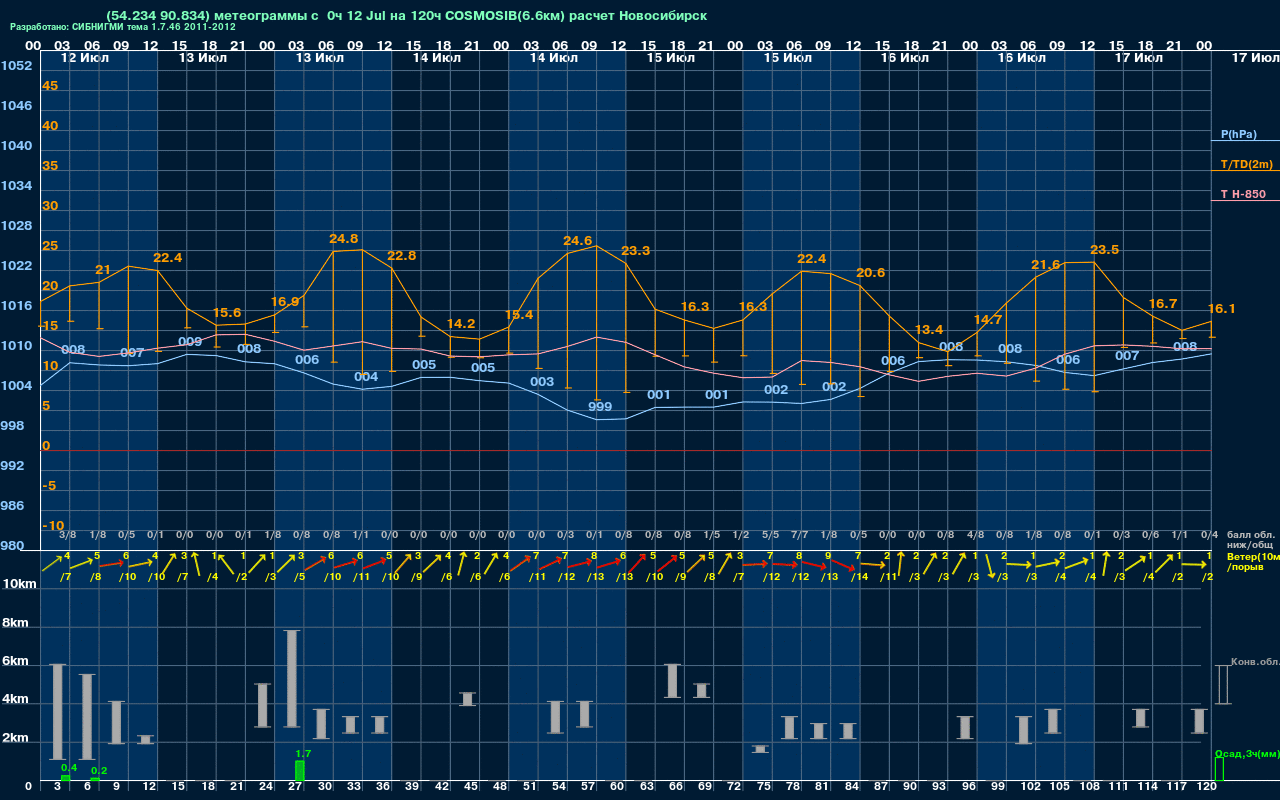Click the Конв.обл. legend label
The image size is (1280, 800).
[x=1254, y=662]
